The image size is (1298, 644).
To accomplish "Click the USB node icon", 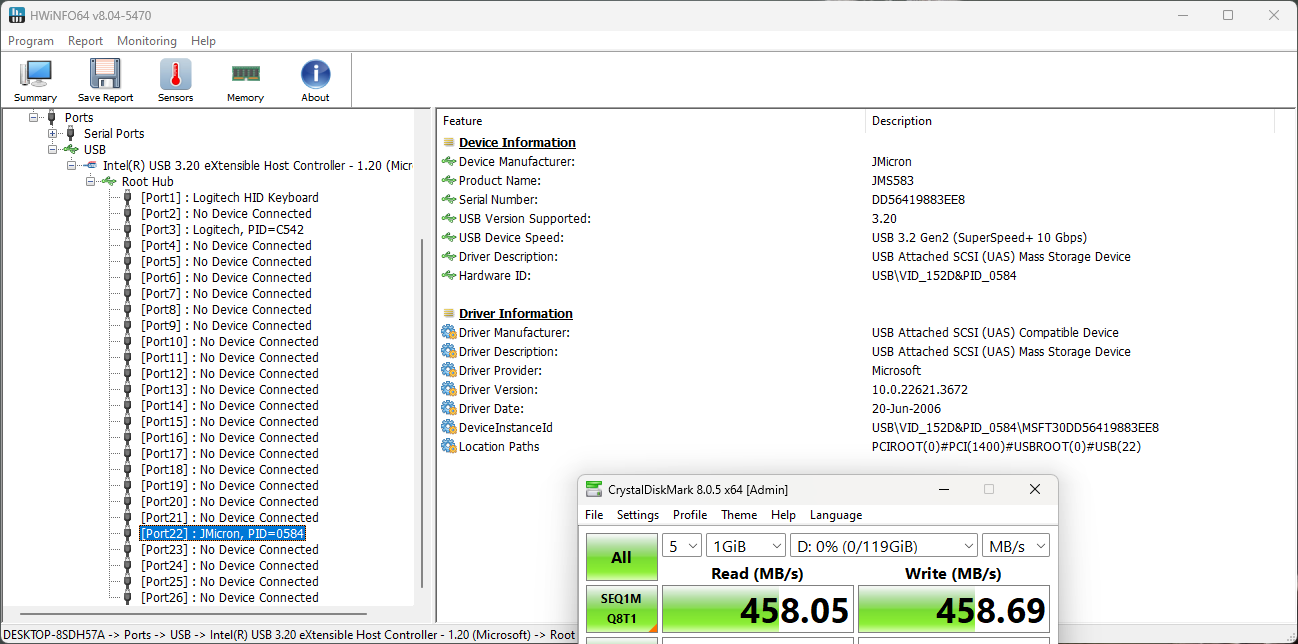I will (x=70, y=150).
